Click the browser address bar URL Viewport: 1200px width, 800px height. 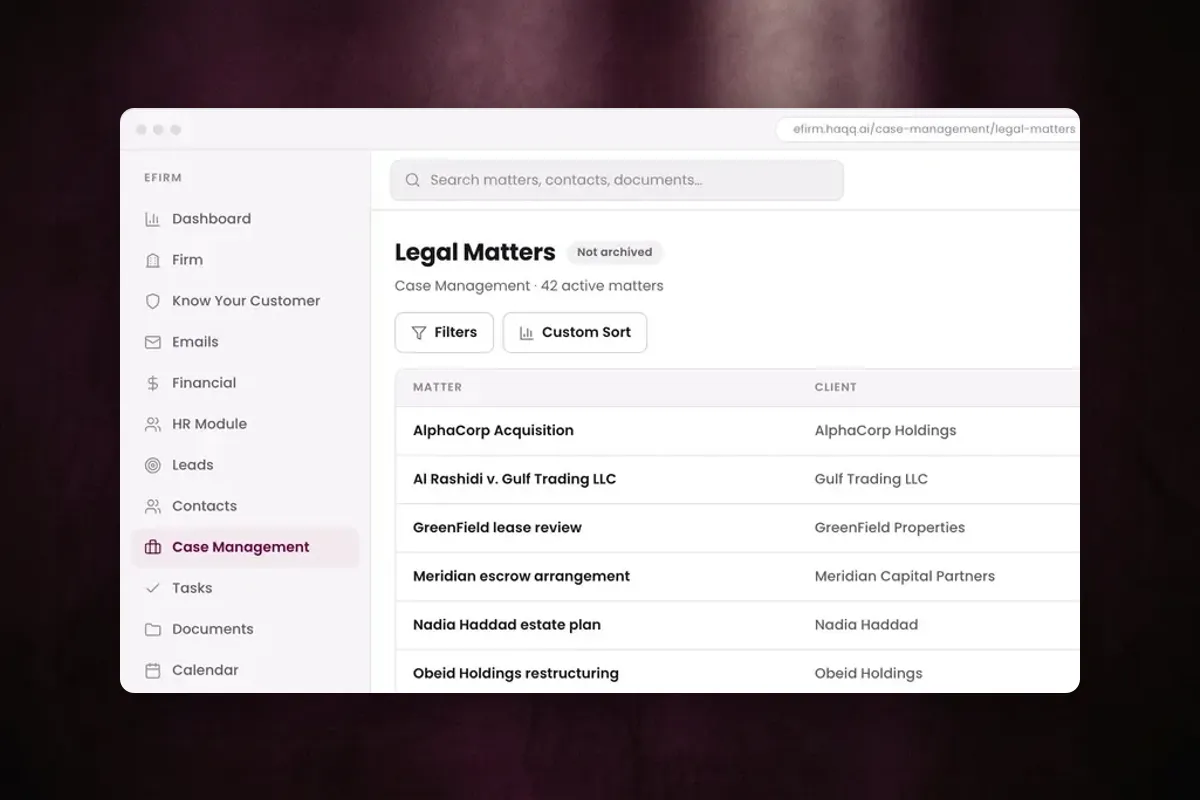click(934, 129)
